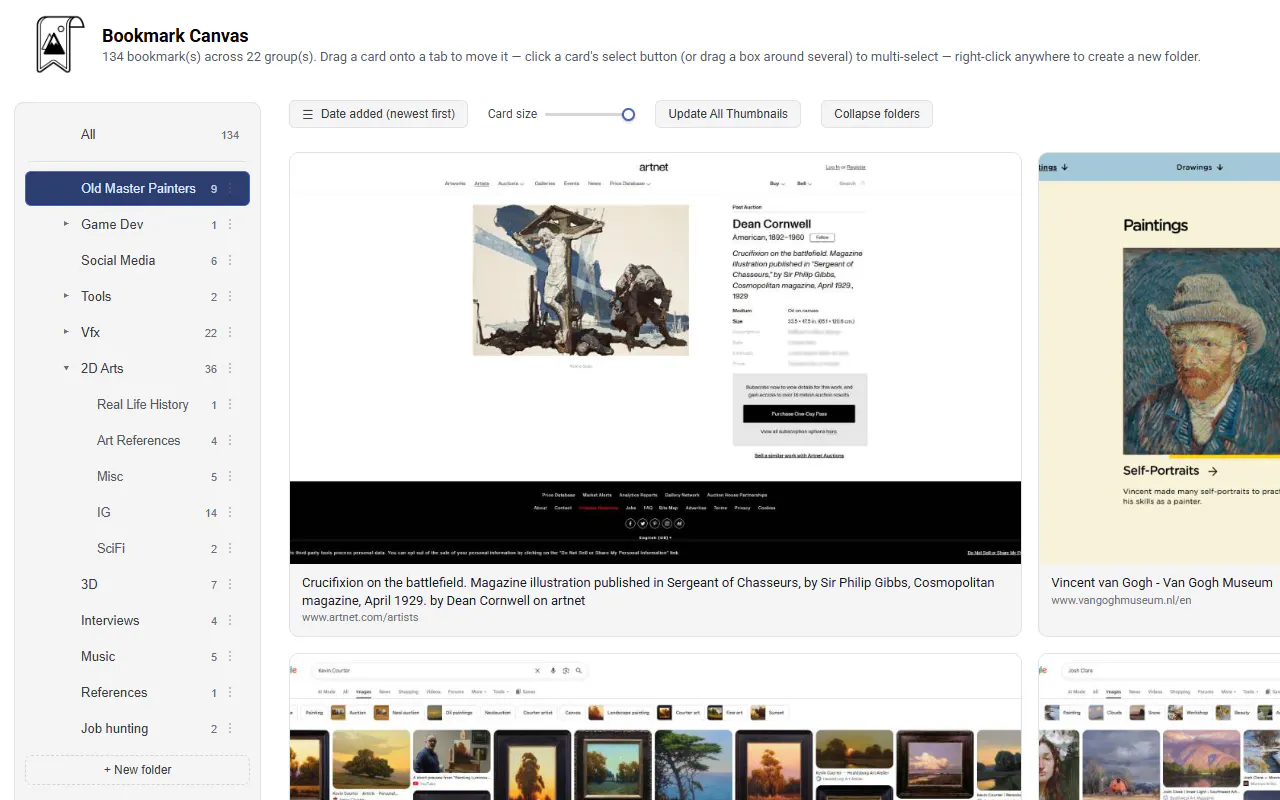Open the Dean Cornwell artnet thumbnail
Screen dimensions: 1280x800
[655, 359]
